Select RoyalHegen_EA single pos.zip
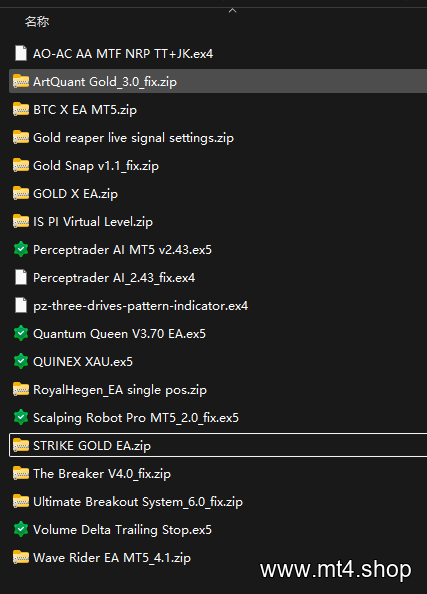The height and width of the screenshot is (594, 427). pyautogui.click(x=218, y=390)
